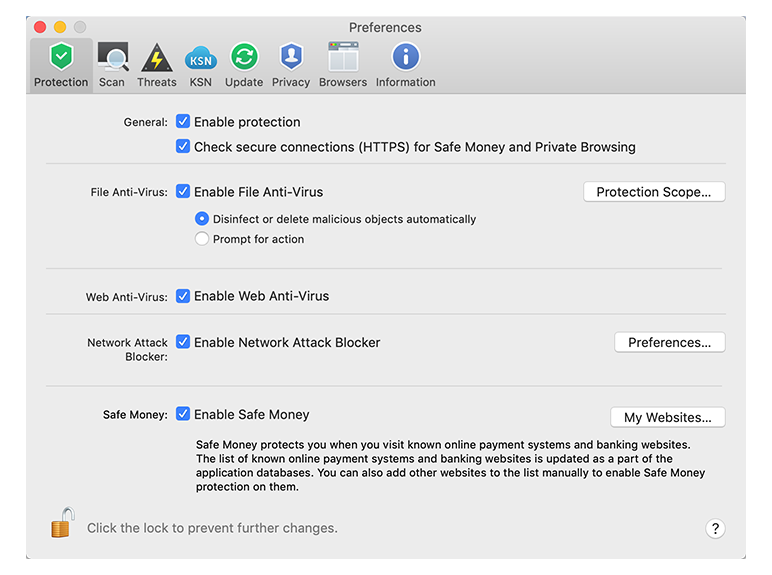Select the Protection shield icon
Viewport: 772px width, 575px height.
(x=62, y=58)
